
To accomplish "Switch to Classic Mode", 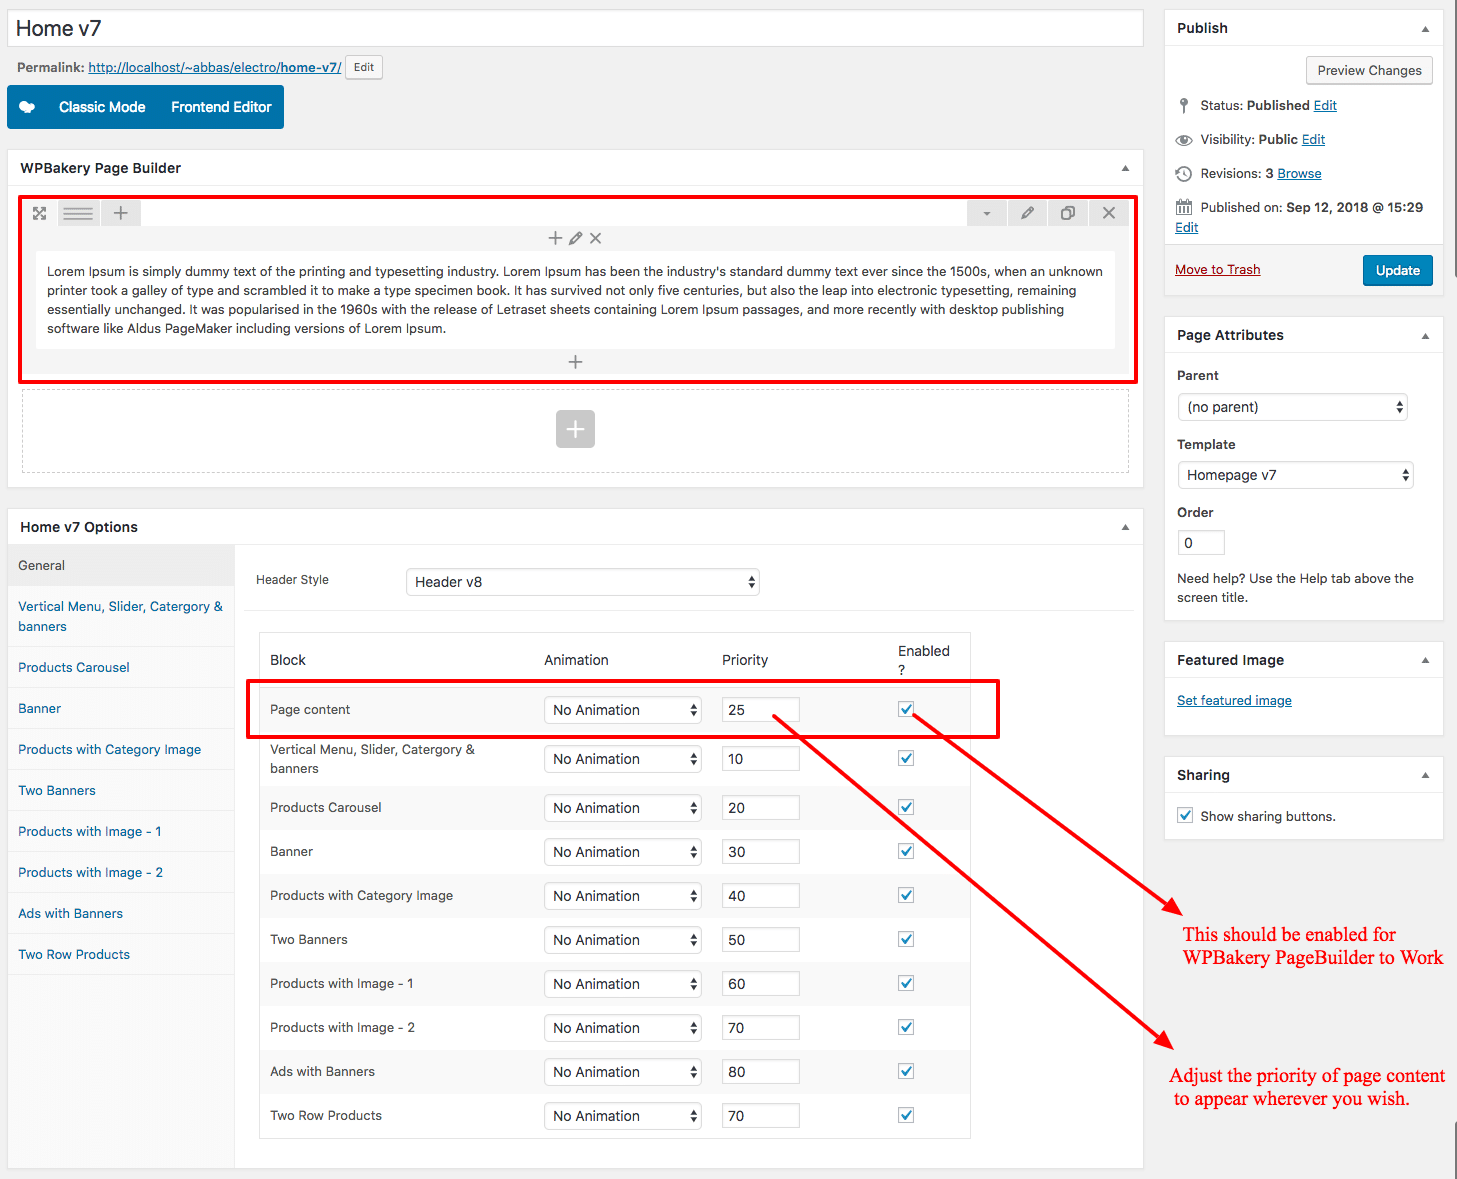I will click(102, 107).
